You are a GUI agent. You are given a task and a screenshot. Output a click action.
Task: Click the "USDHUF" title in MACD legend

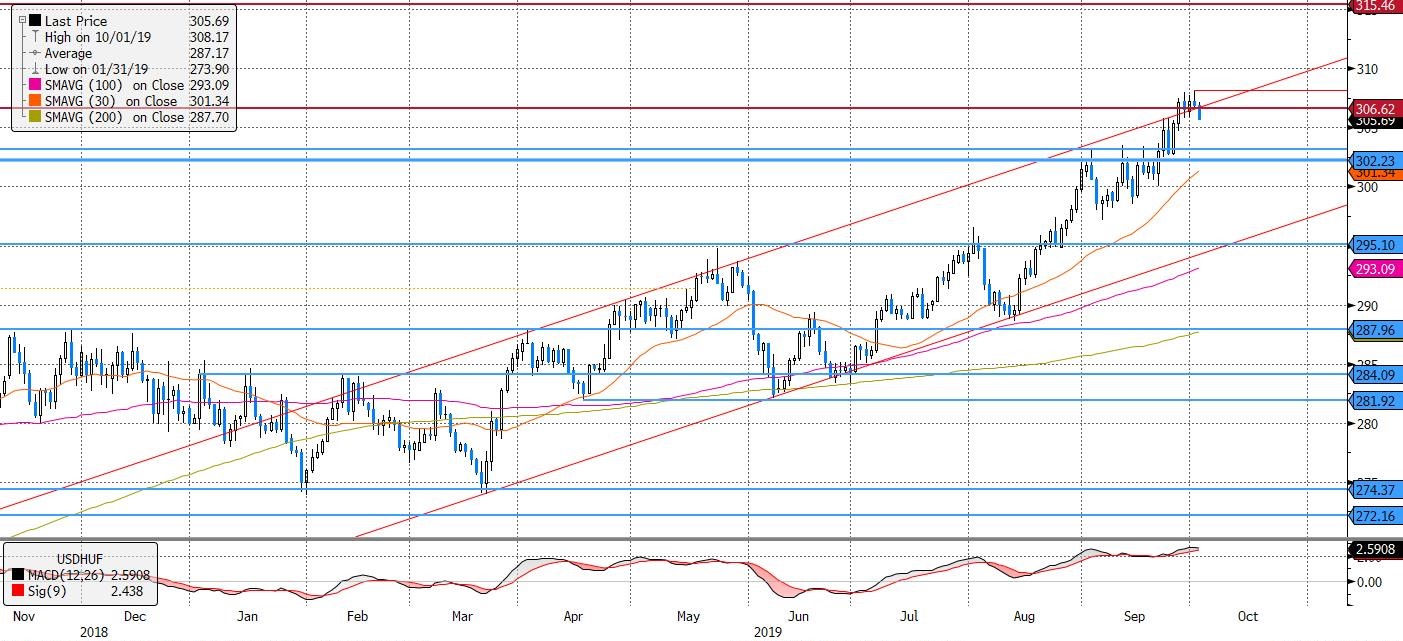tap(80, 559)
